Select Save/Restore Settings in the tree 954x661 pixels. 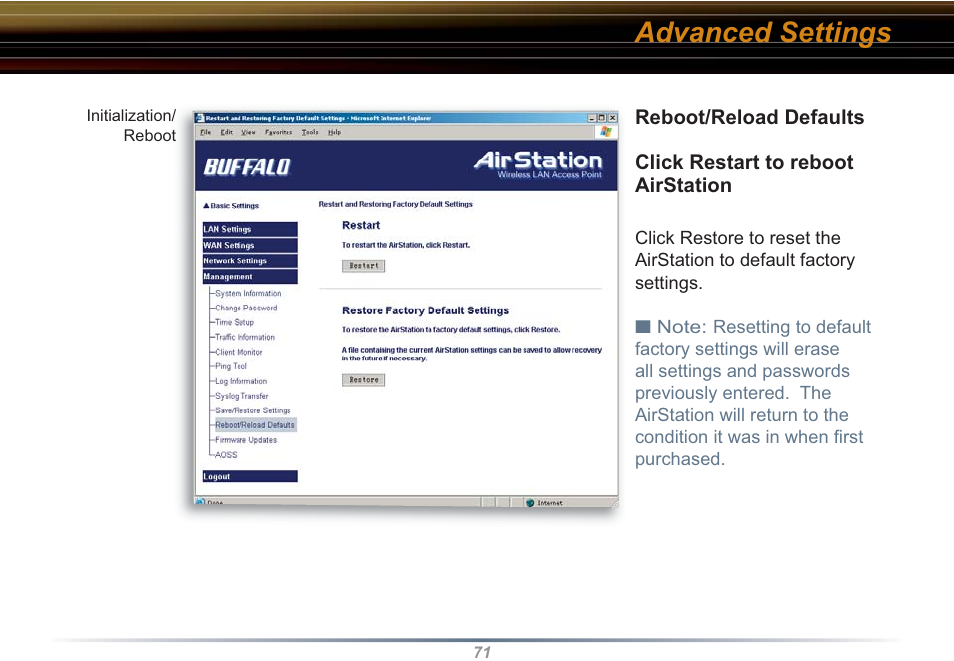pyautogui.click(x=253, y=411)
